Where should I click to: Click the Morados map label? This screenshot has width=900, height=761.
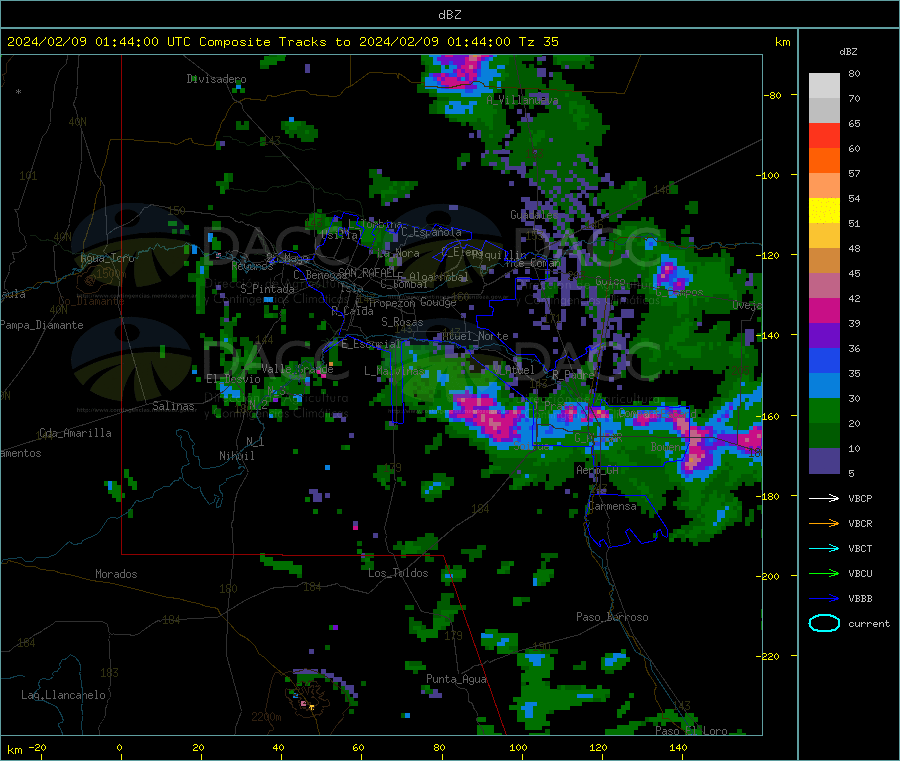coord(116,574)
